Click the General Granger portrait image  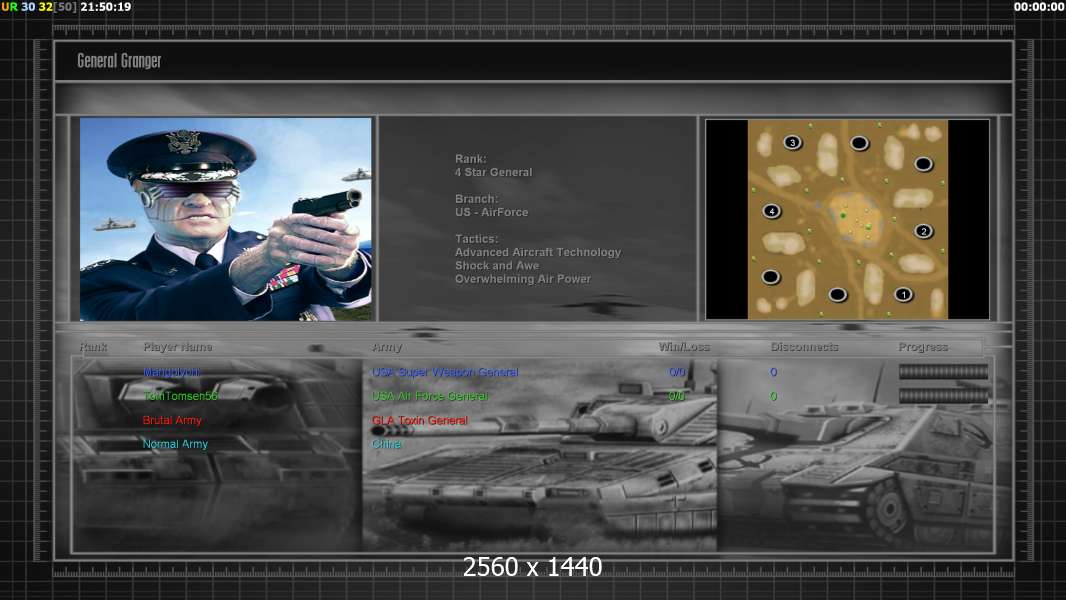[226, 219]
